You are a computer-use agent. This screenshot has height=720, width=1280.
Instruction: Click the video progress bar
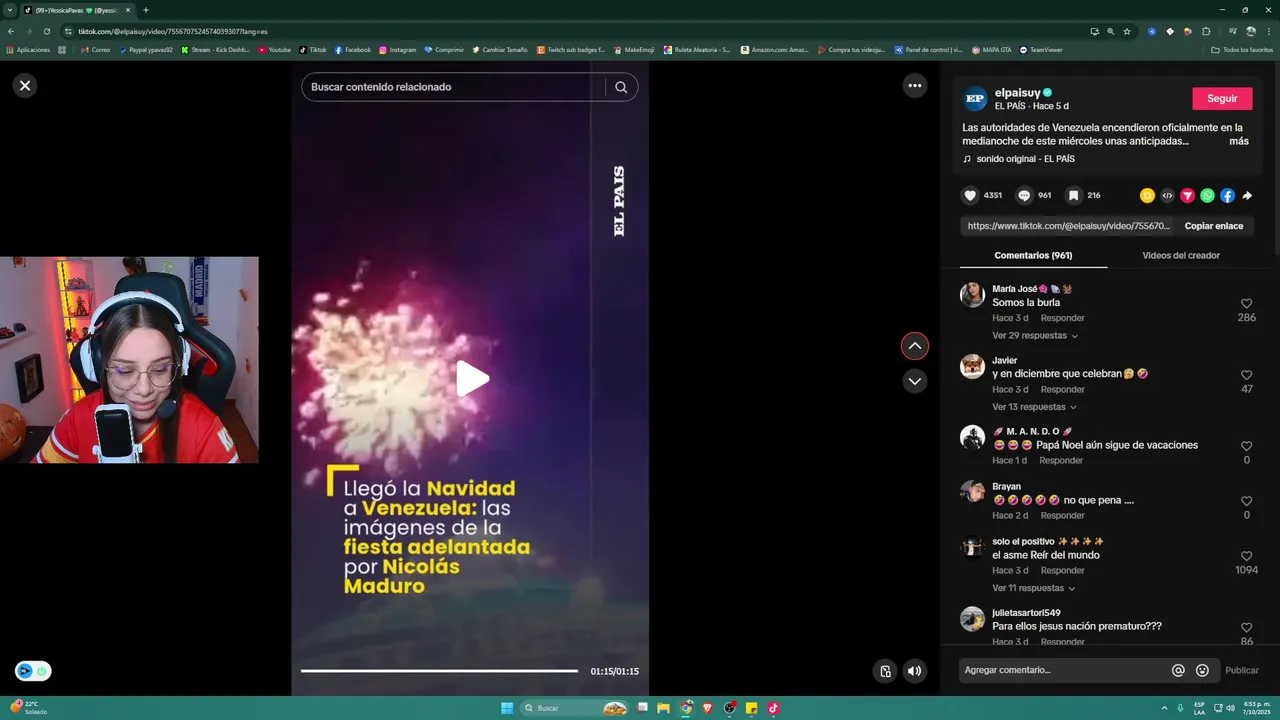(439, 671)
